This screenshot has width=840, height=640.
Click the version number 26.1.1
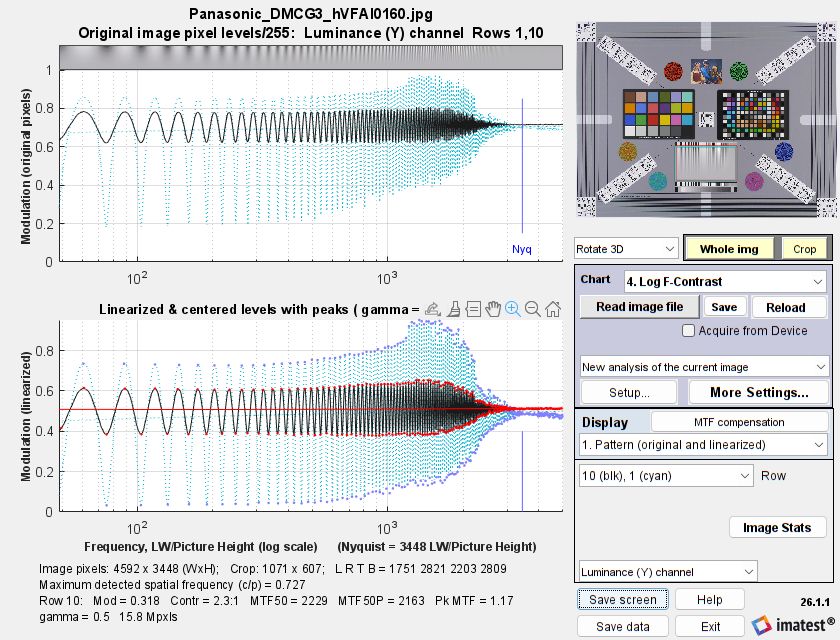[815, 602]
